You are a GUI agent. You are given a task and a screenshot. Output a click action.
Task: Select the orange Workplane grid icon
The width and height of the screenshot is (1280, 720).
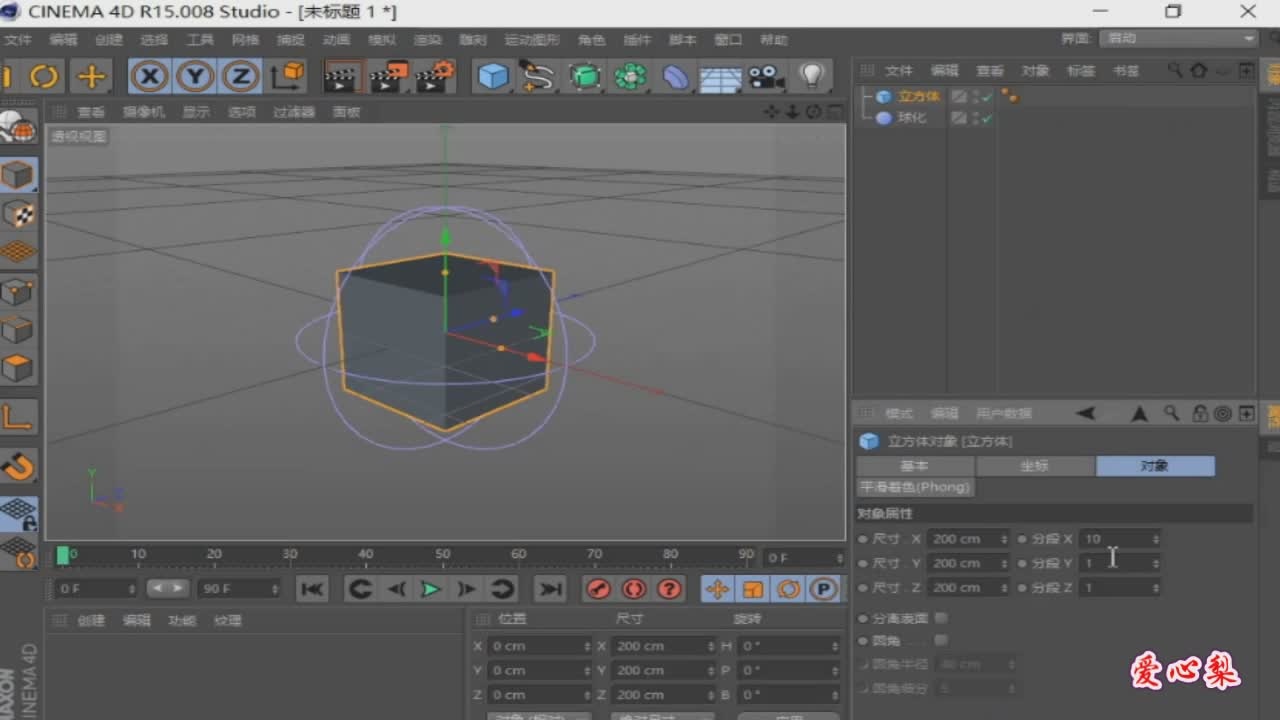tap(18, 251)
